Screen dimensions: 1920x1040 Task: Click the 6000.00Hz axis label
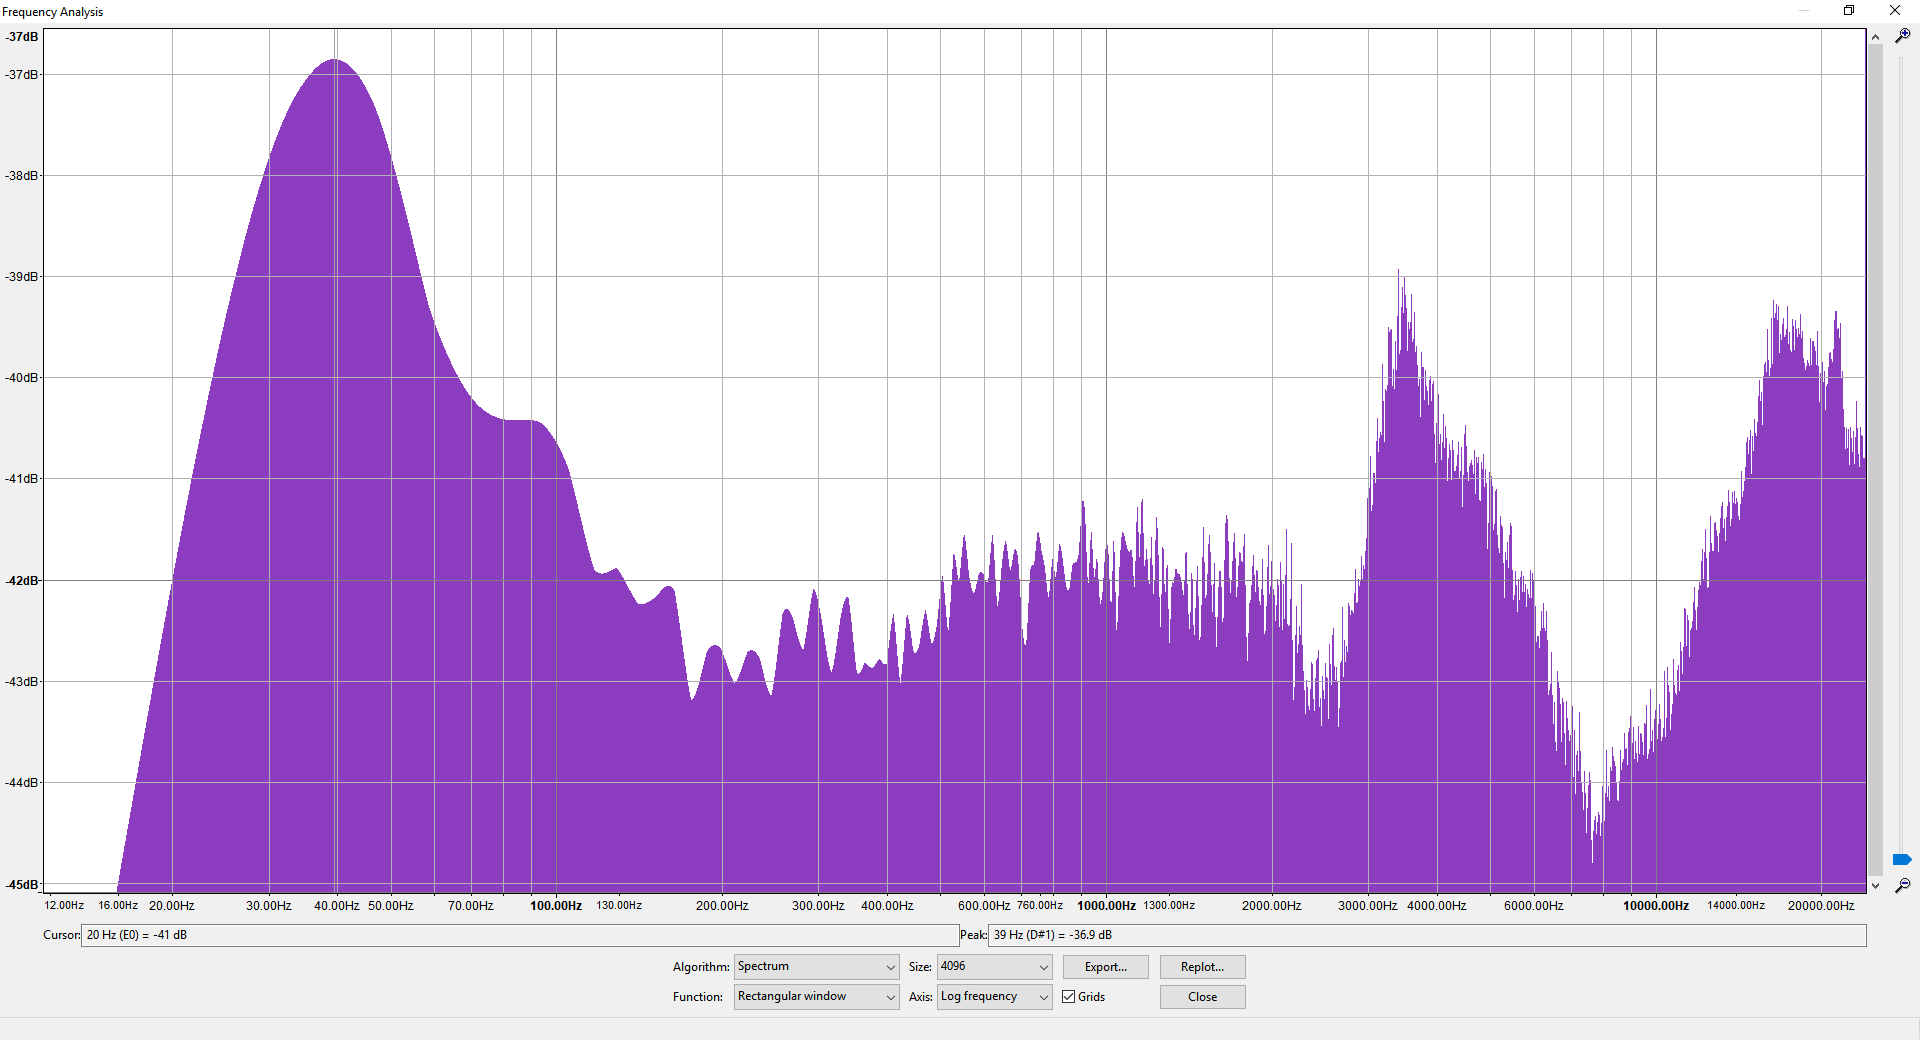point(1533,906)
